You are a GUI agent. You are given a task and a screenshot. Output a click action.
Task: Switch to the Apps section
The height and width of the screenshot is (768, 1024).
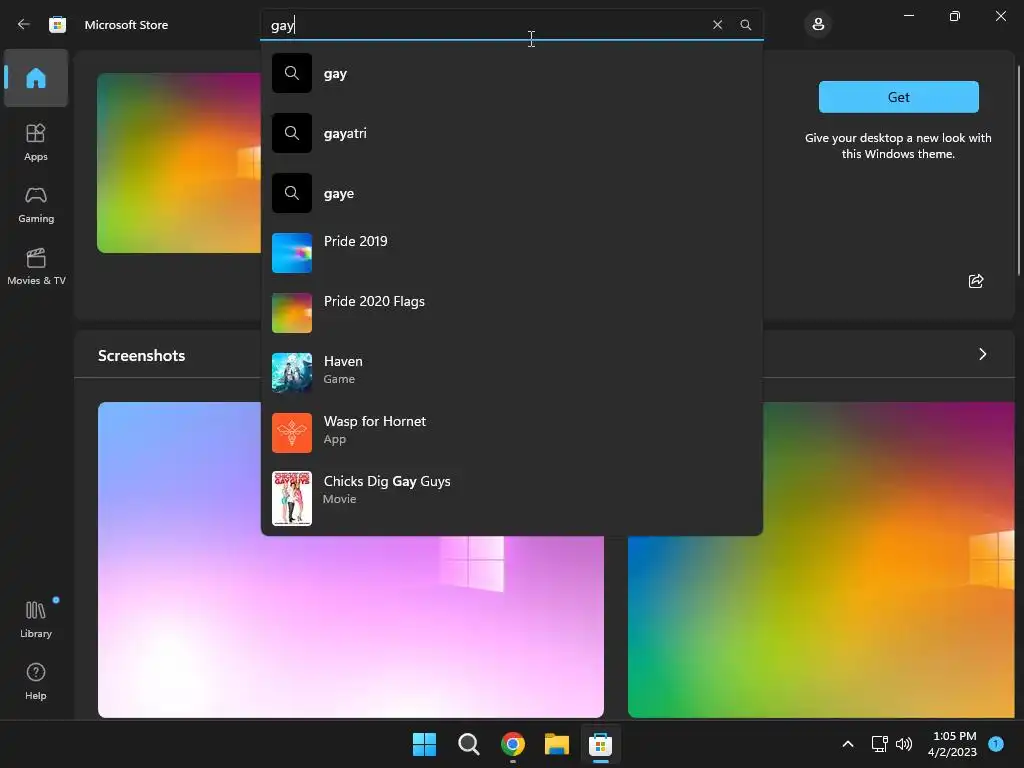coord(36,142)
